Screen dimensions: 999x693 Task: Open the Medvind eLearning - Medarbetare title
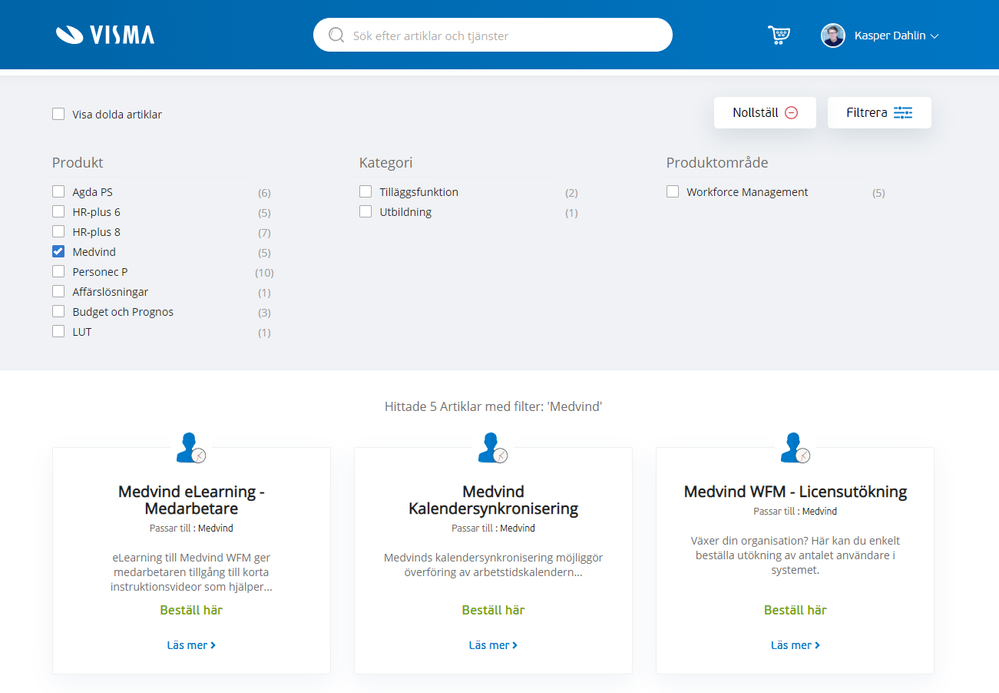(x=191, y=500)
